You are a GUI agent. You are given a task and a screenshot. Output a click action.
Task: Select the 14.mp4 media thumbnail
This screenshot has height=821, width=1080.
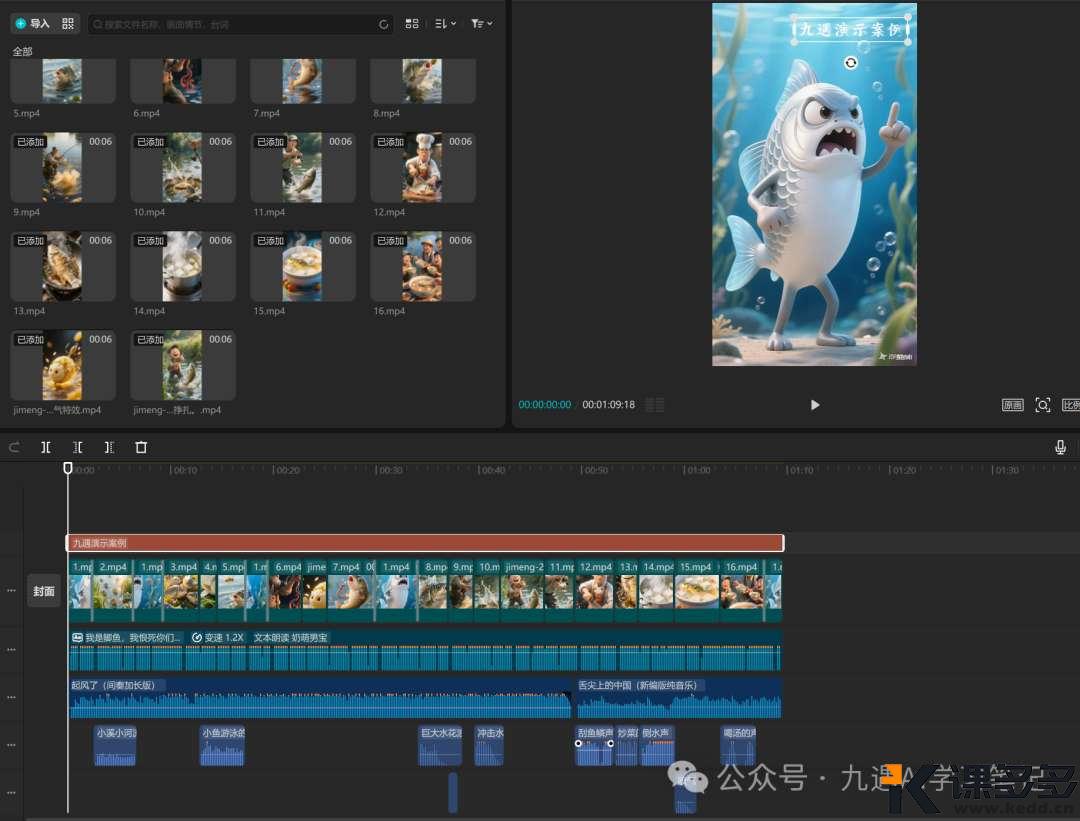coord(183,267)
